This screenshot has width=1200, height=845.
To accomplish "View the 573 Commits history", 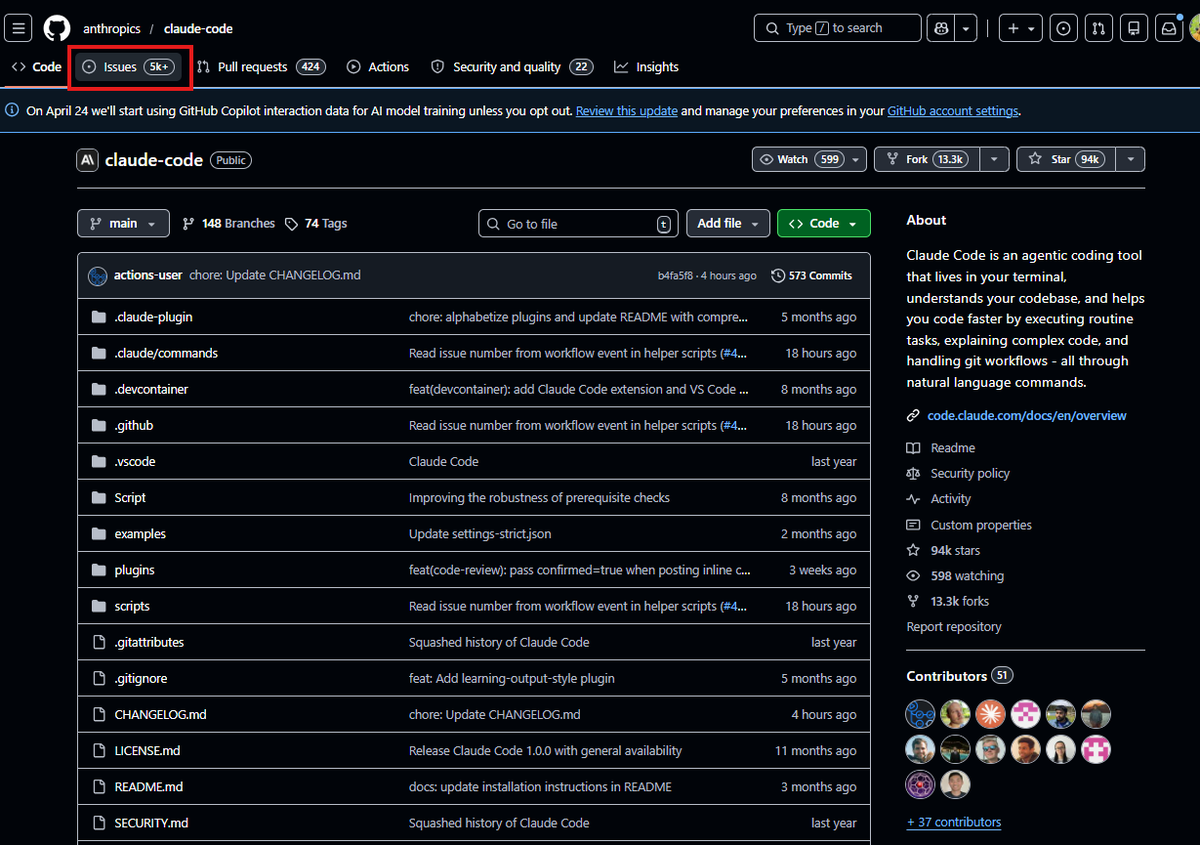I will tap(812, 276).
